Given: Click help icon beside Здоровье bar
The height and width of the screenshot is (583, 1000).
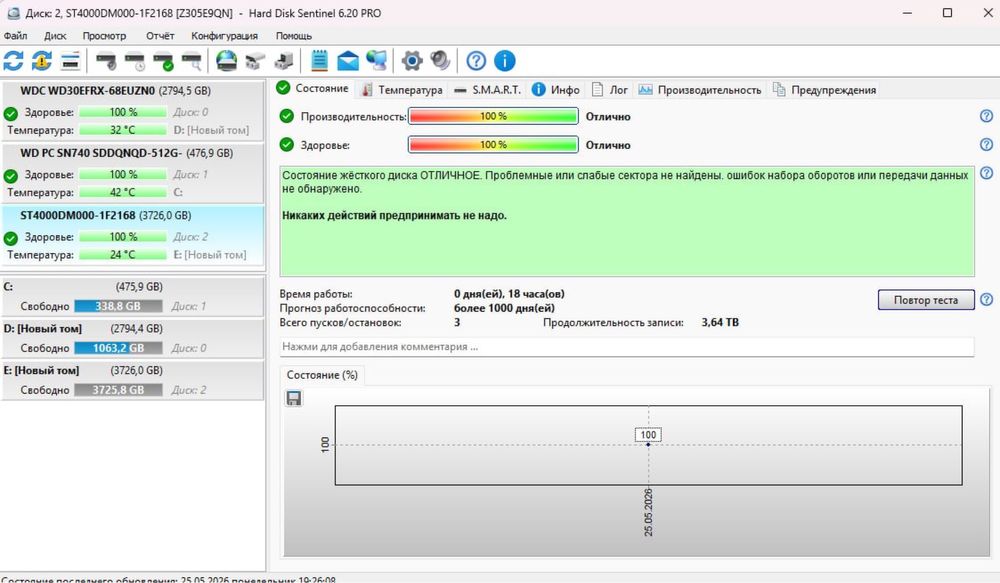Looking at the screenshot, I should pos(986,145).
